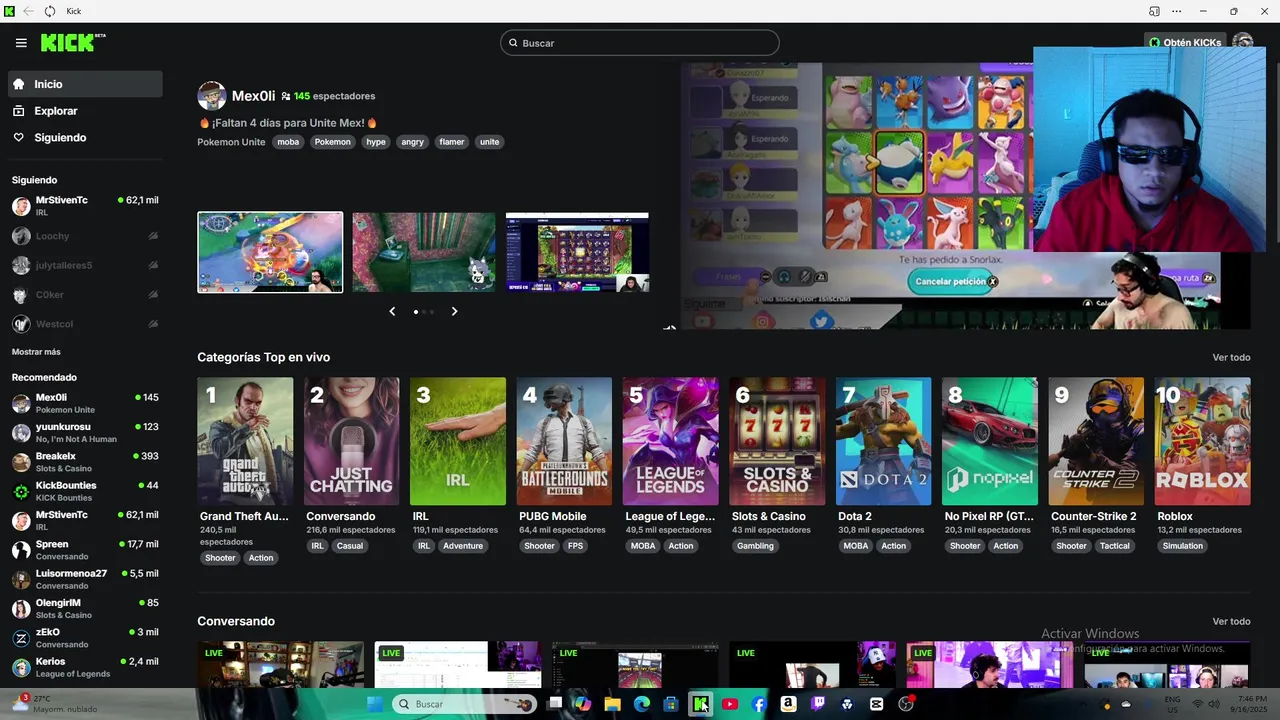Open recommended channel Breakelx
1280x720 pixels.
[x=85, y=462]
